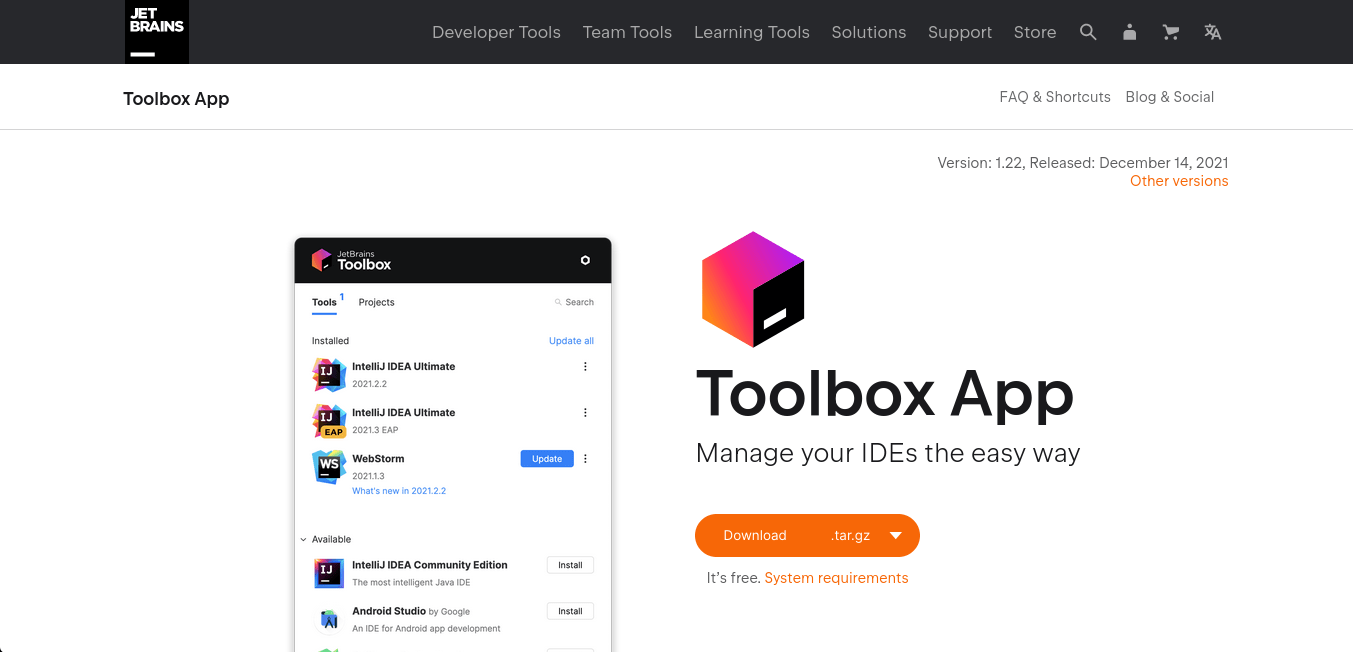The height and width of the screenshot is (652, 1353).
Task: Collapse the Available section
Action: 302,539
